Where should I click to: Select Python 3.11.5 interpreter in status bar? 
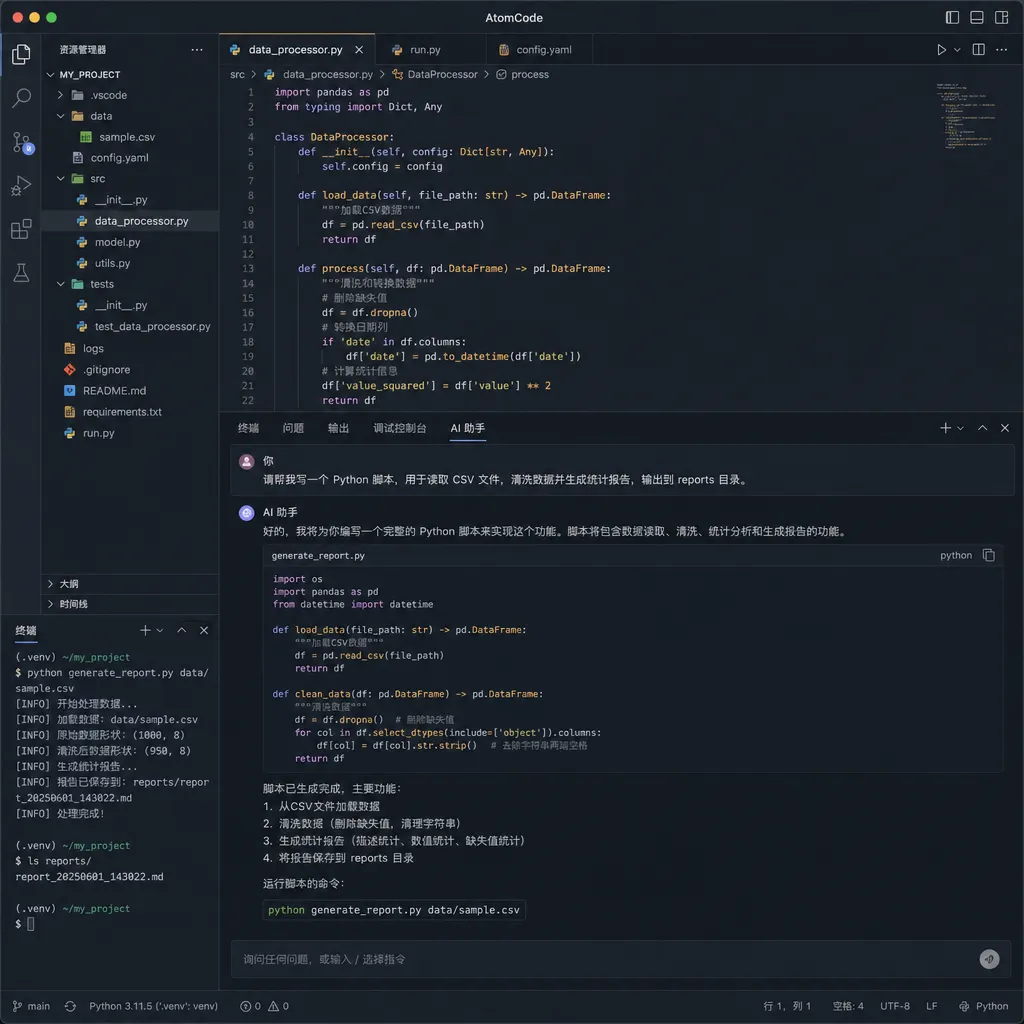point(153,1006)
